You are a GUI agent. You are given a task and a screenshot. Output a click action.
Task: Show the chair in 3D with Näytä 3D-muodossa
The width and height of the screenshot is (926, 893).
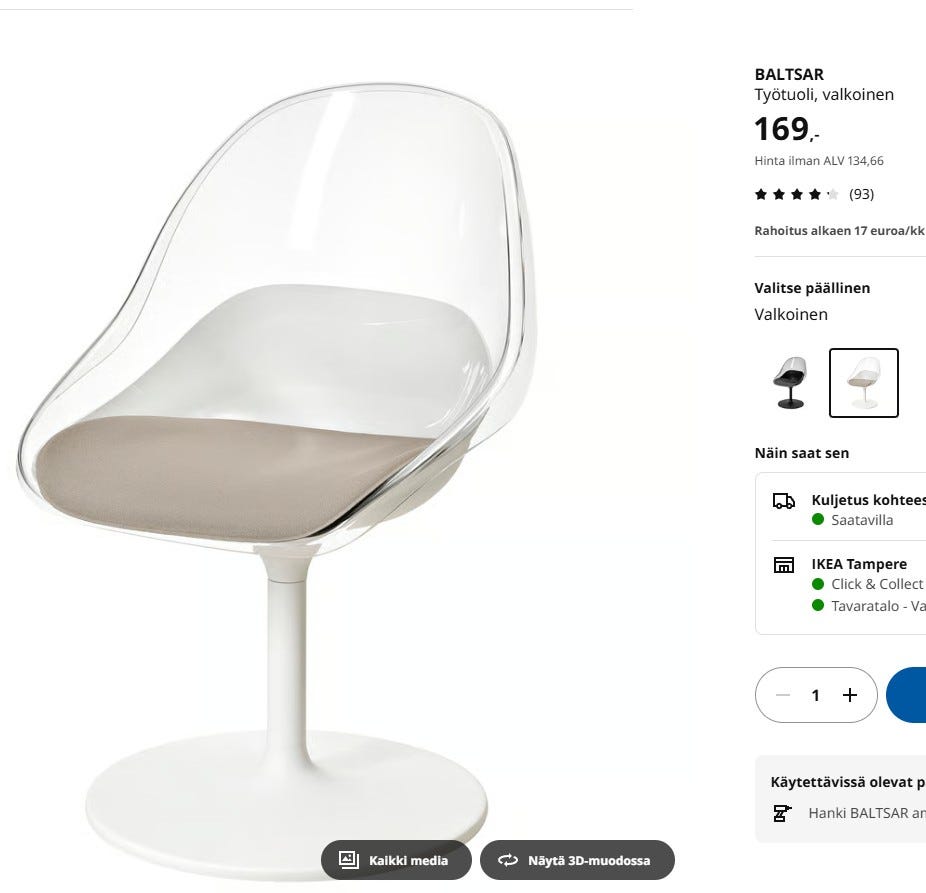[x=577, y=860]
